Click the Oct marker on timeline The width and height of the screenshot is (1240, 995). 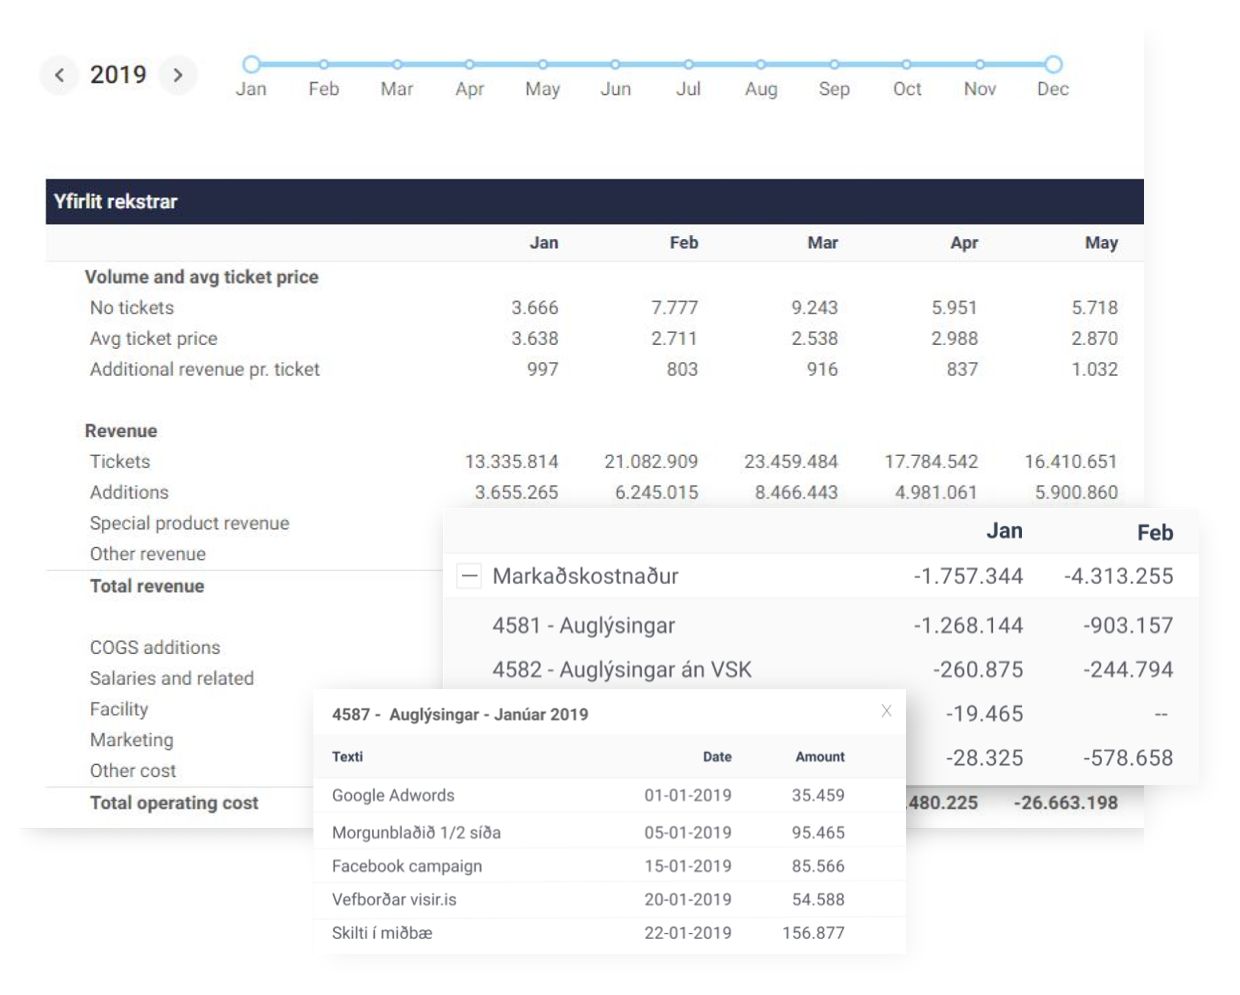click(907, 64)
